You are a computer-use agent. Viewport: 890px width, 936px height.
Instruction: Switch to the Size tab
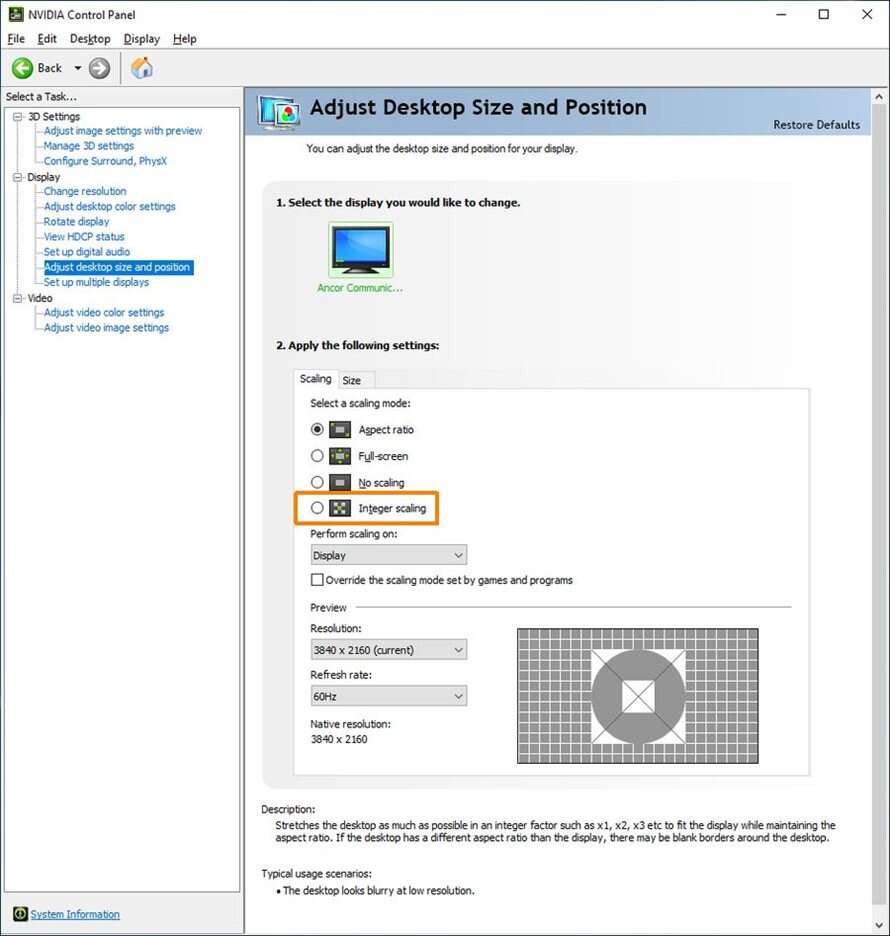(x=352, y=380)
